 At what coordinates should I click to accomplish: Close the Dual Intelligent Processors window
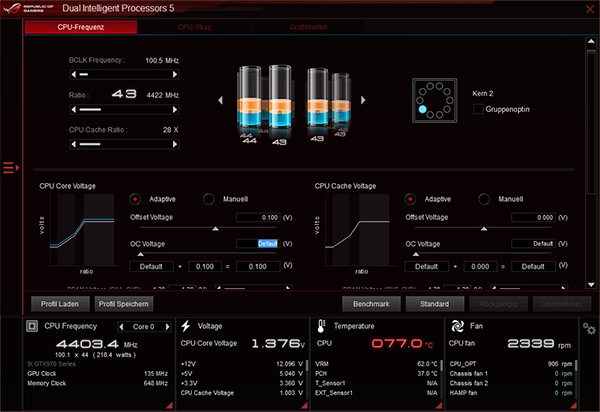click(x=590, y=9)
